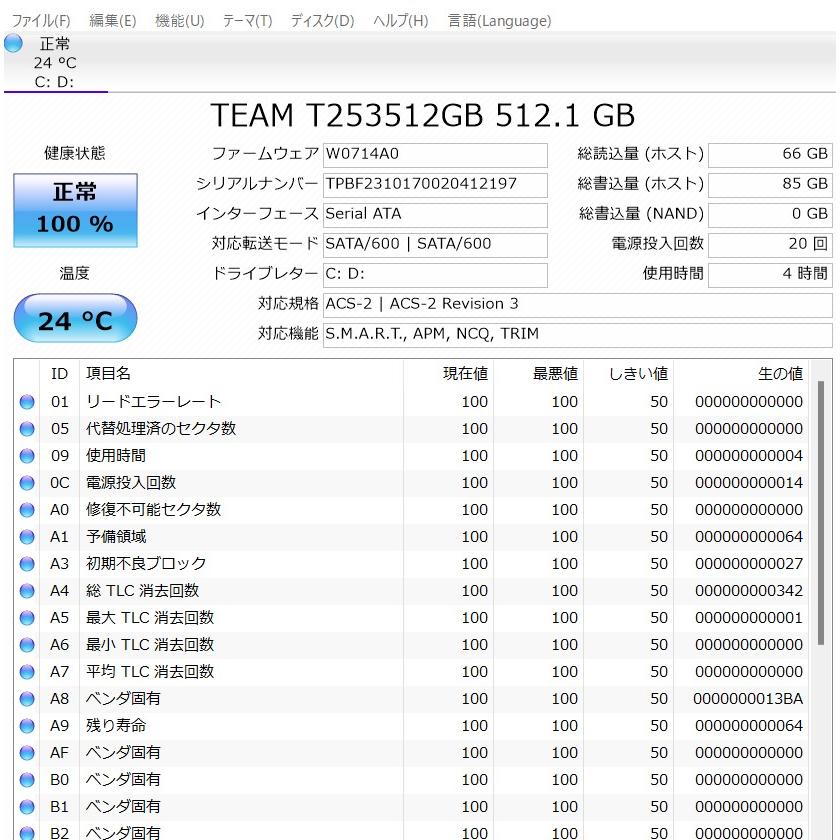The image size is (840, 840).
Task: Select the 最大 TLC 消去回数 attribute name
Action: [149, 618]
